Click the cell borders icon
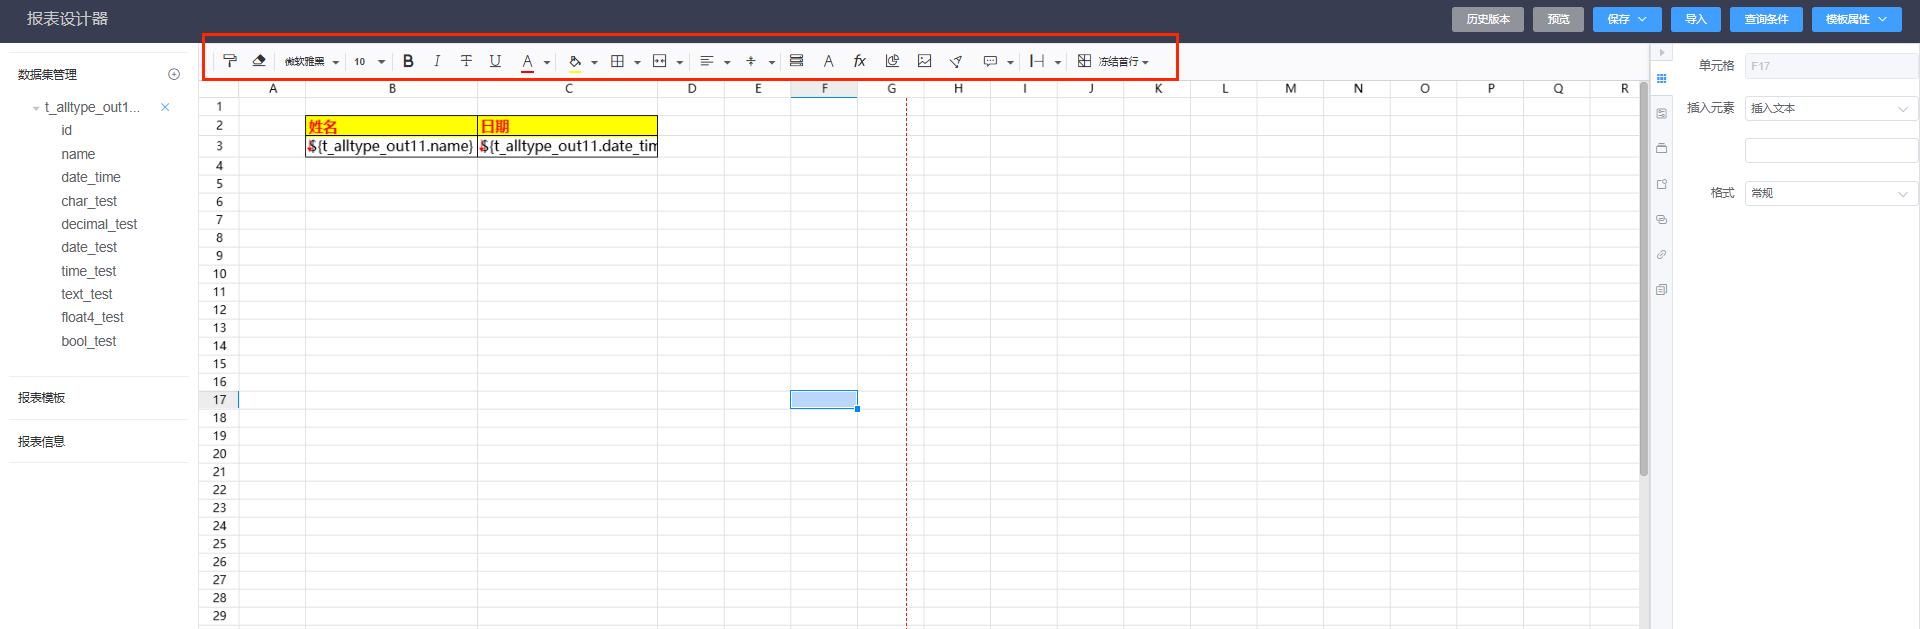Screen dimensions: 1920x629 point(618,61)
